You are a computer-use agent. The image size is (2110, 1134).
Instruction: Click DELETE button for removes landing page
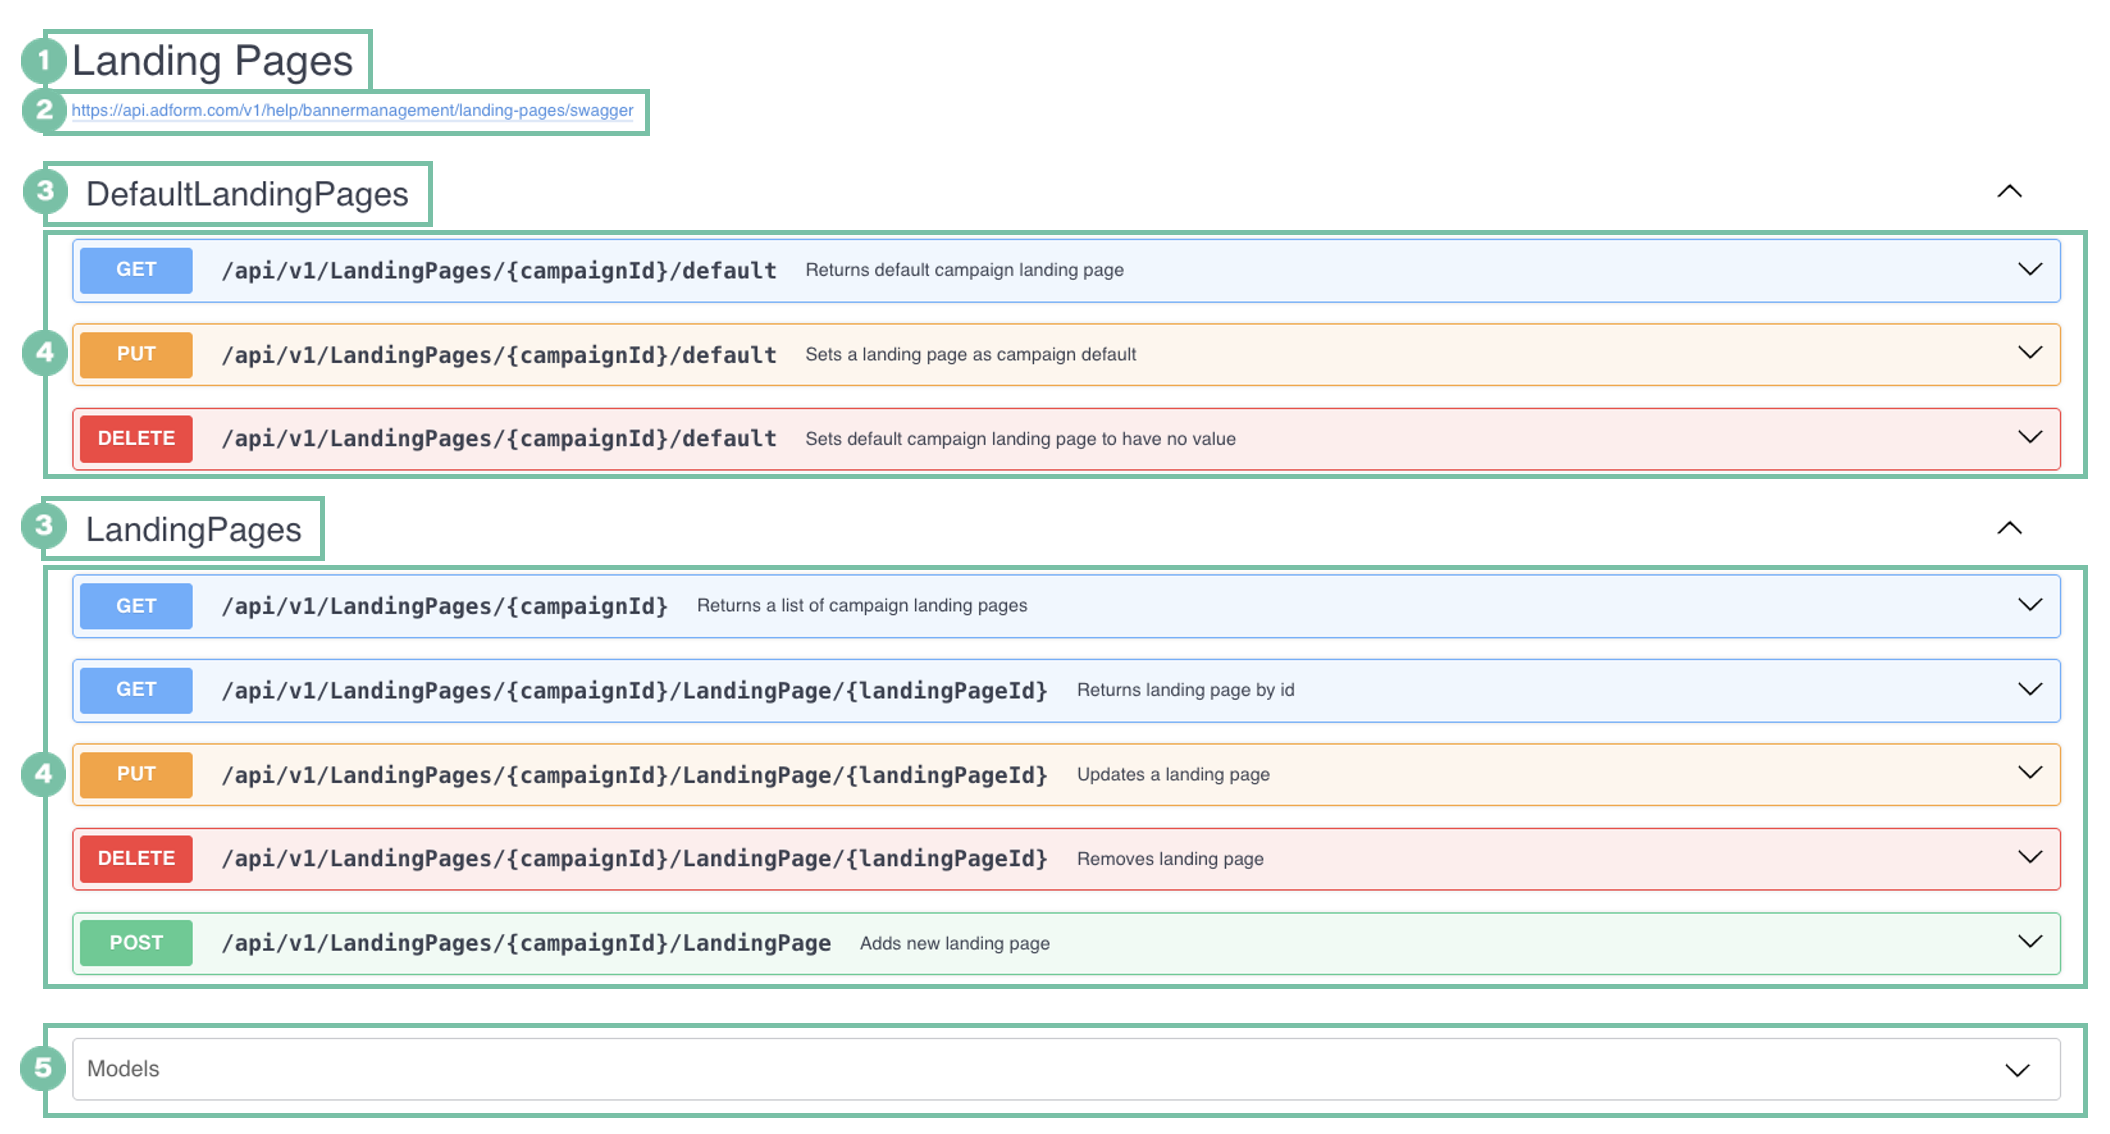[x=136, y=858]
